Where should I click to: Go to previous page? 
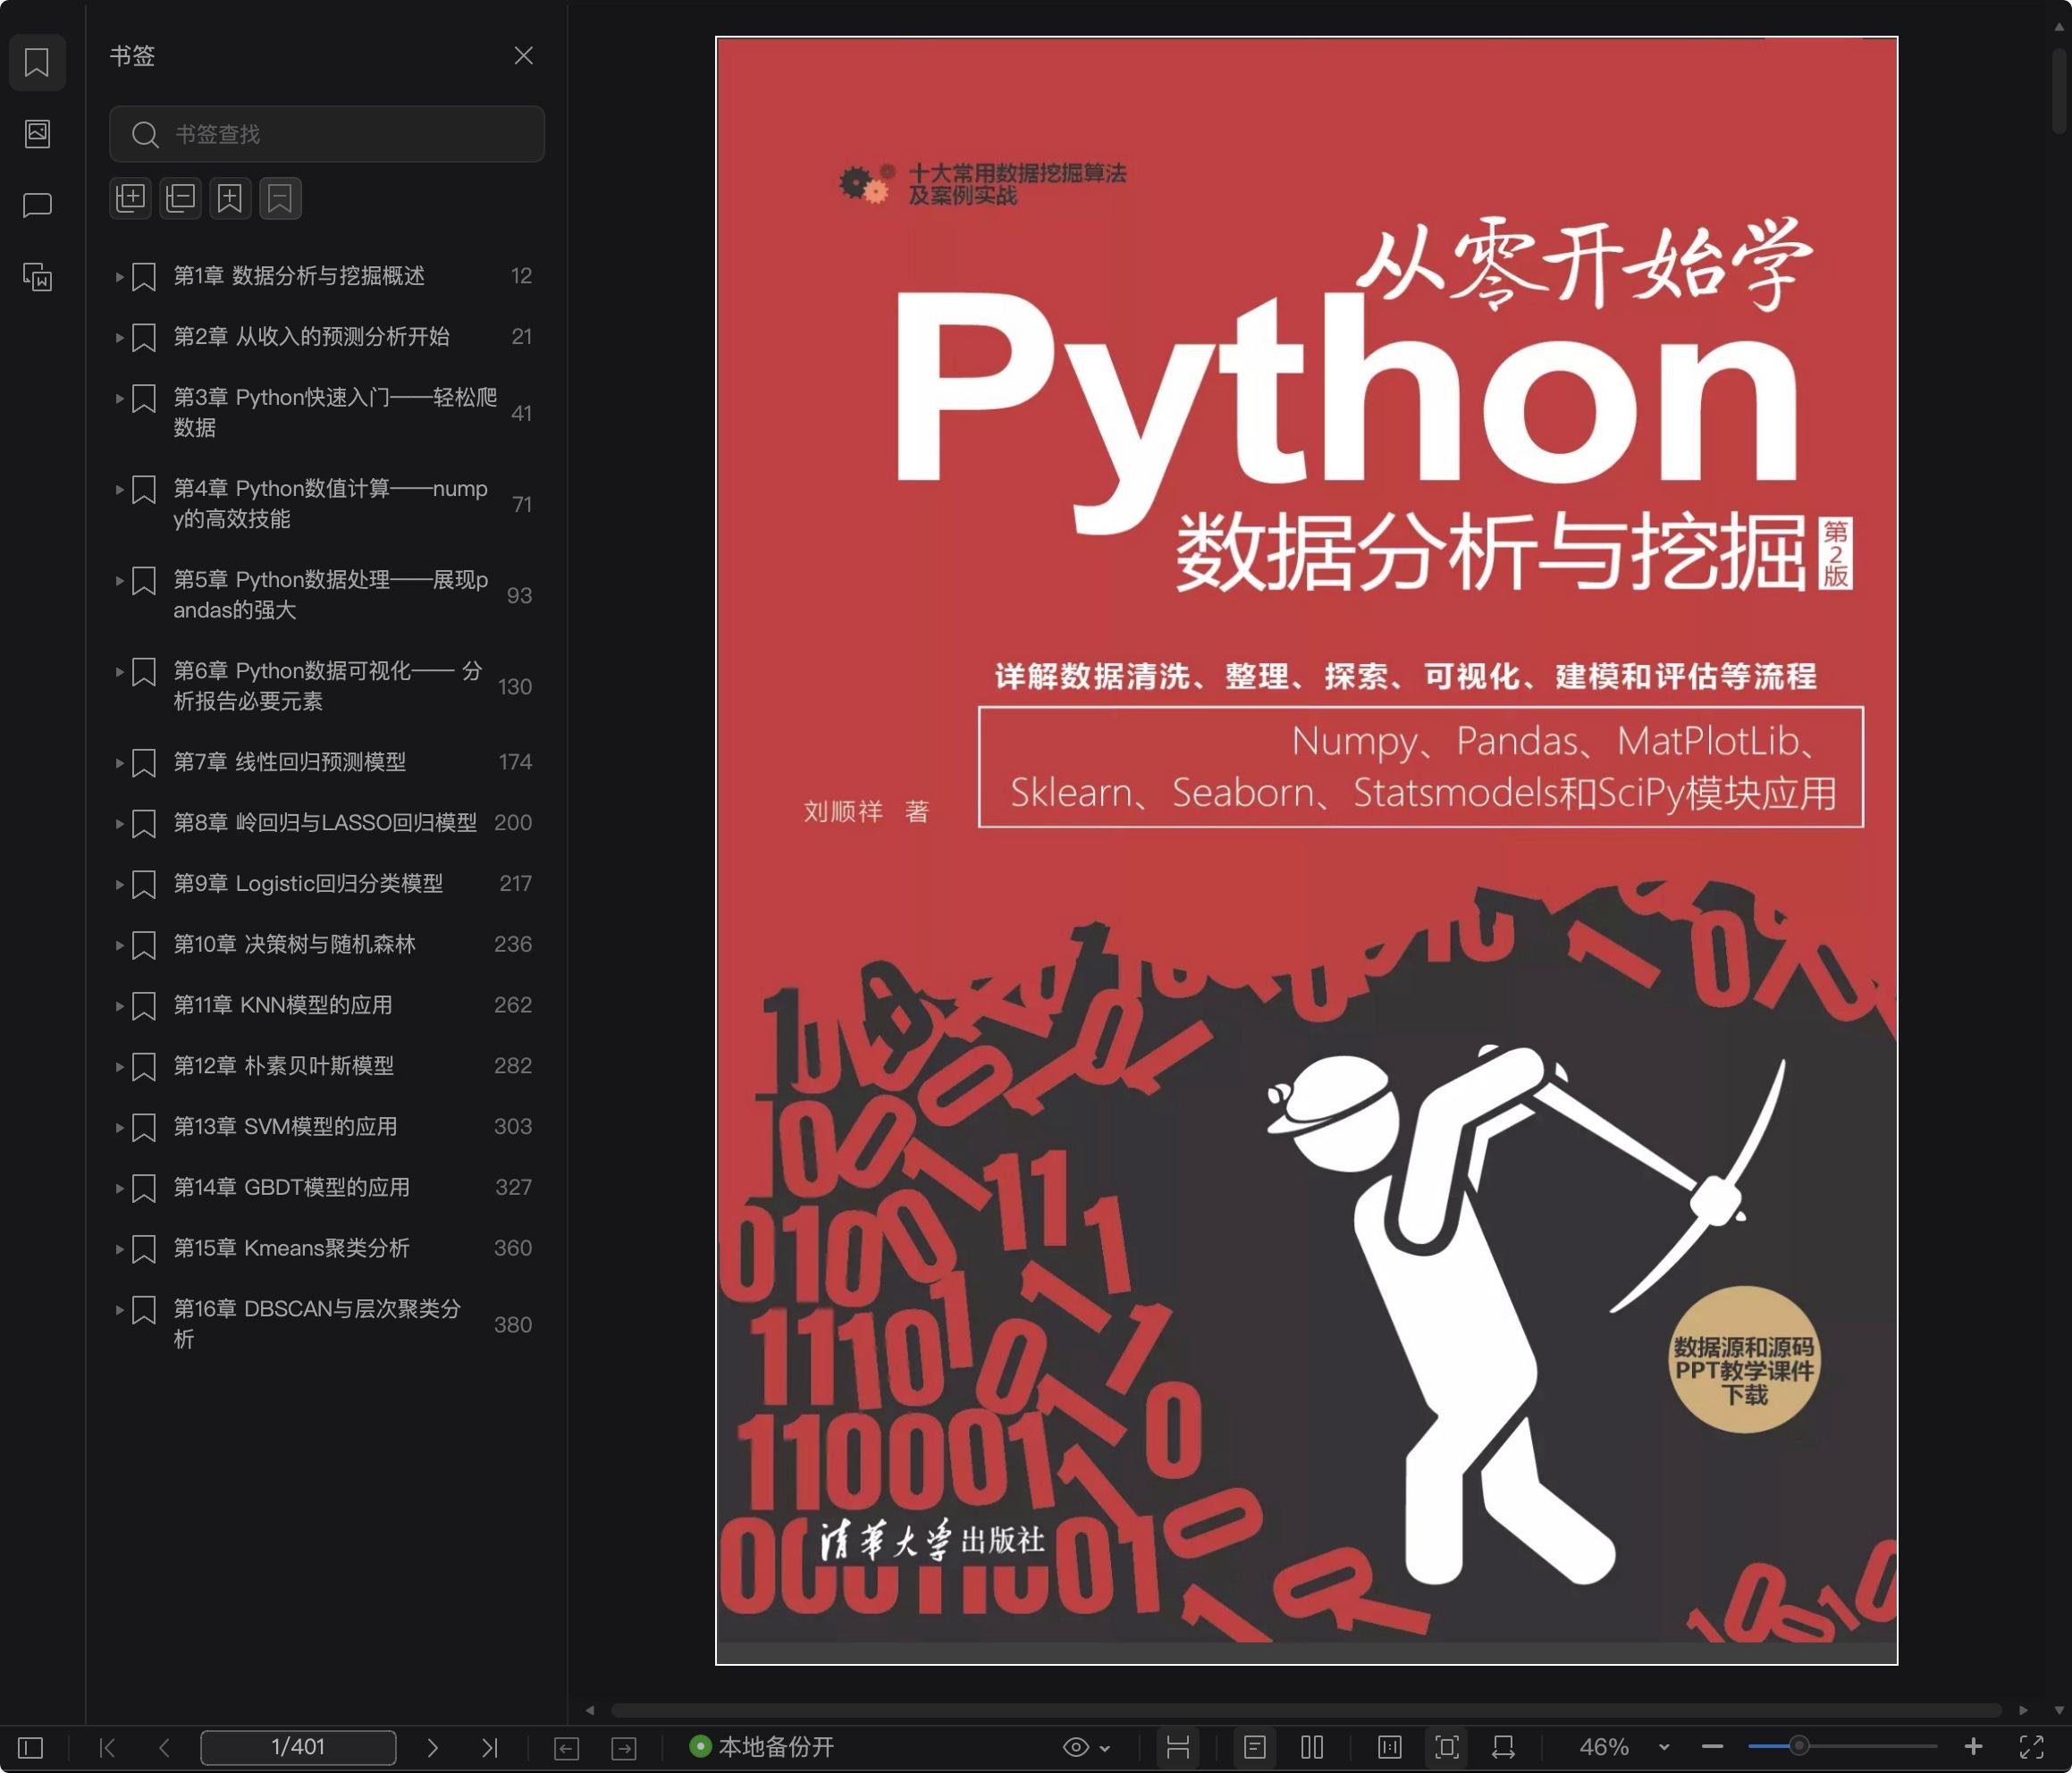tap(165, 1747)
